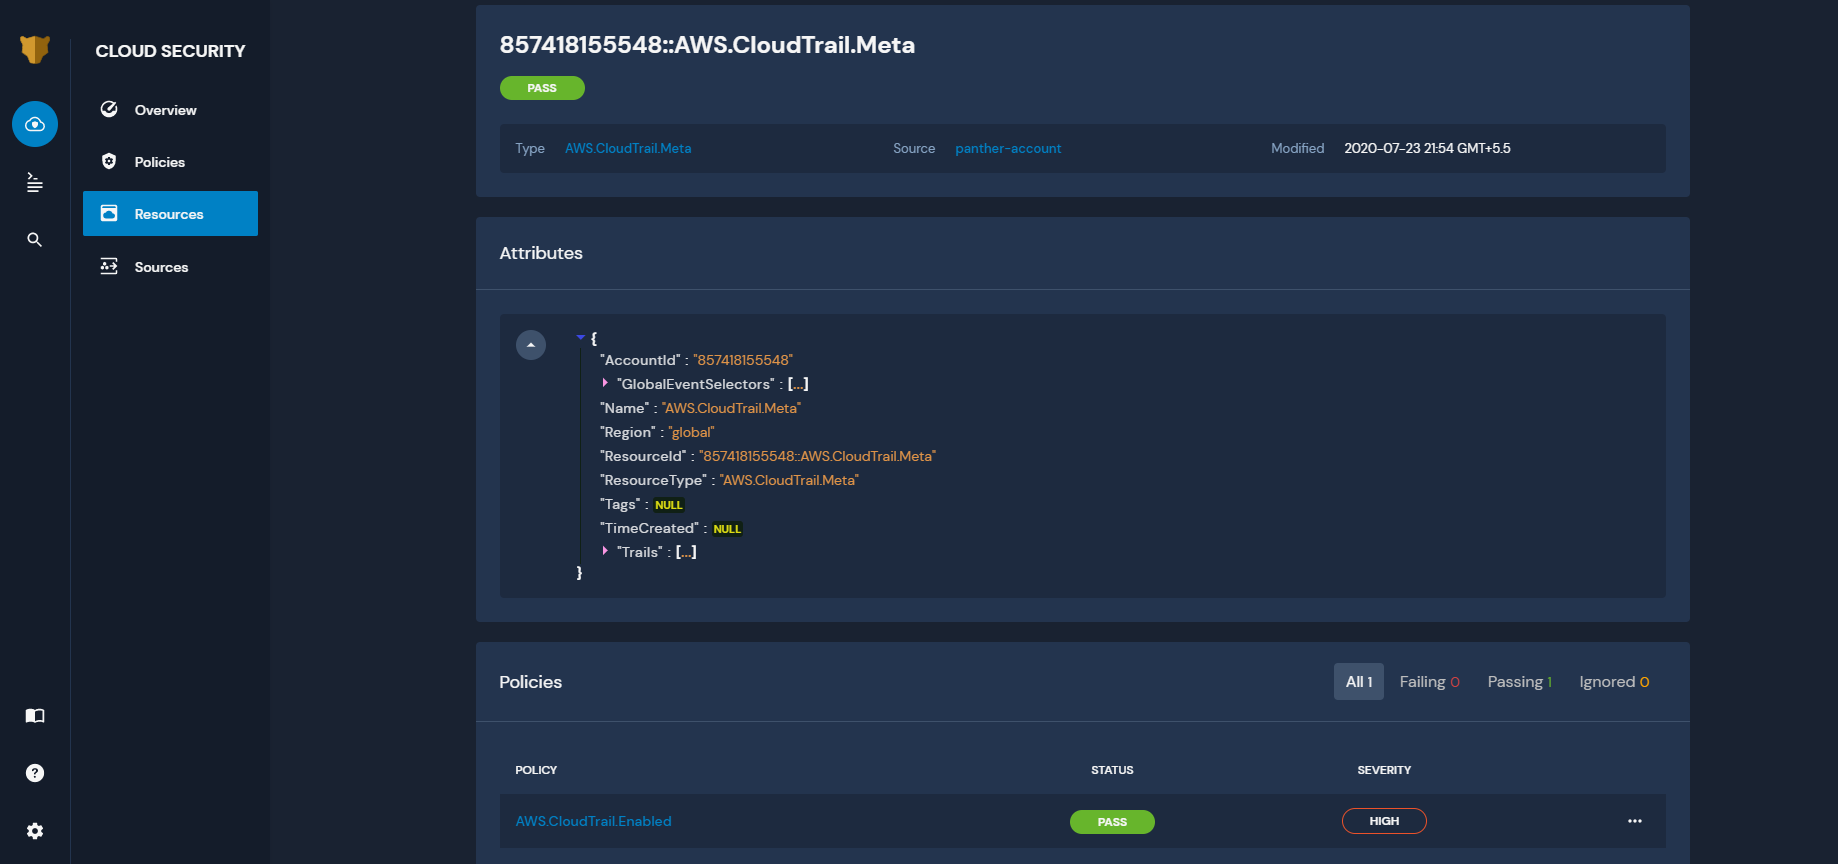Collapse the Attributes panel with arrow button
The height and width of the screenshot is (864, 1838).
tap(531, 345)
